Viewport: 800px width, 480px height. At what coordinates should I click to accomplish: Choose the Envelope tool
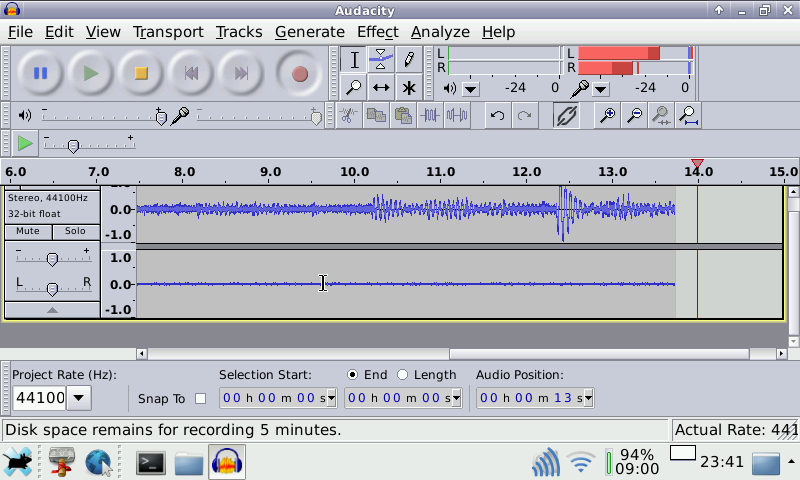tap(381, 60)
